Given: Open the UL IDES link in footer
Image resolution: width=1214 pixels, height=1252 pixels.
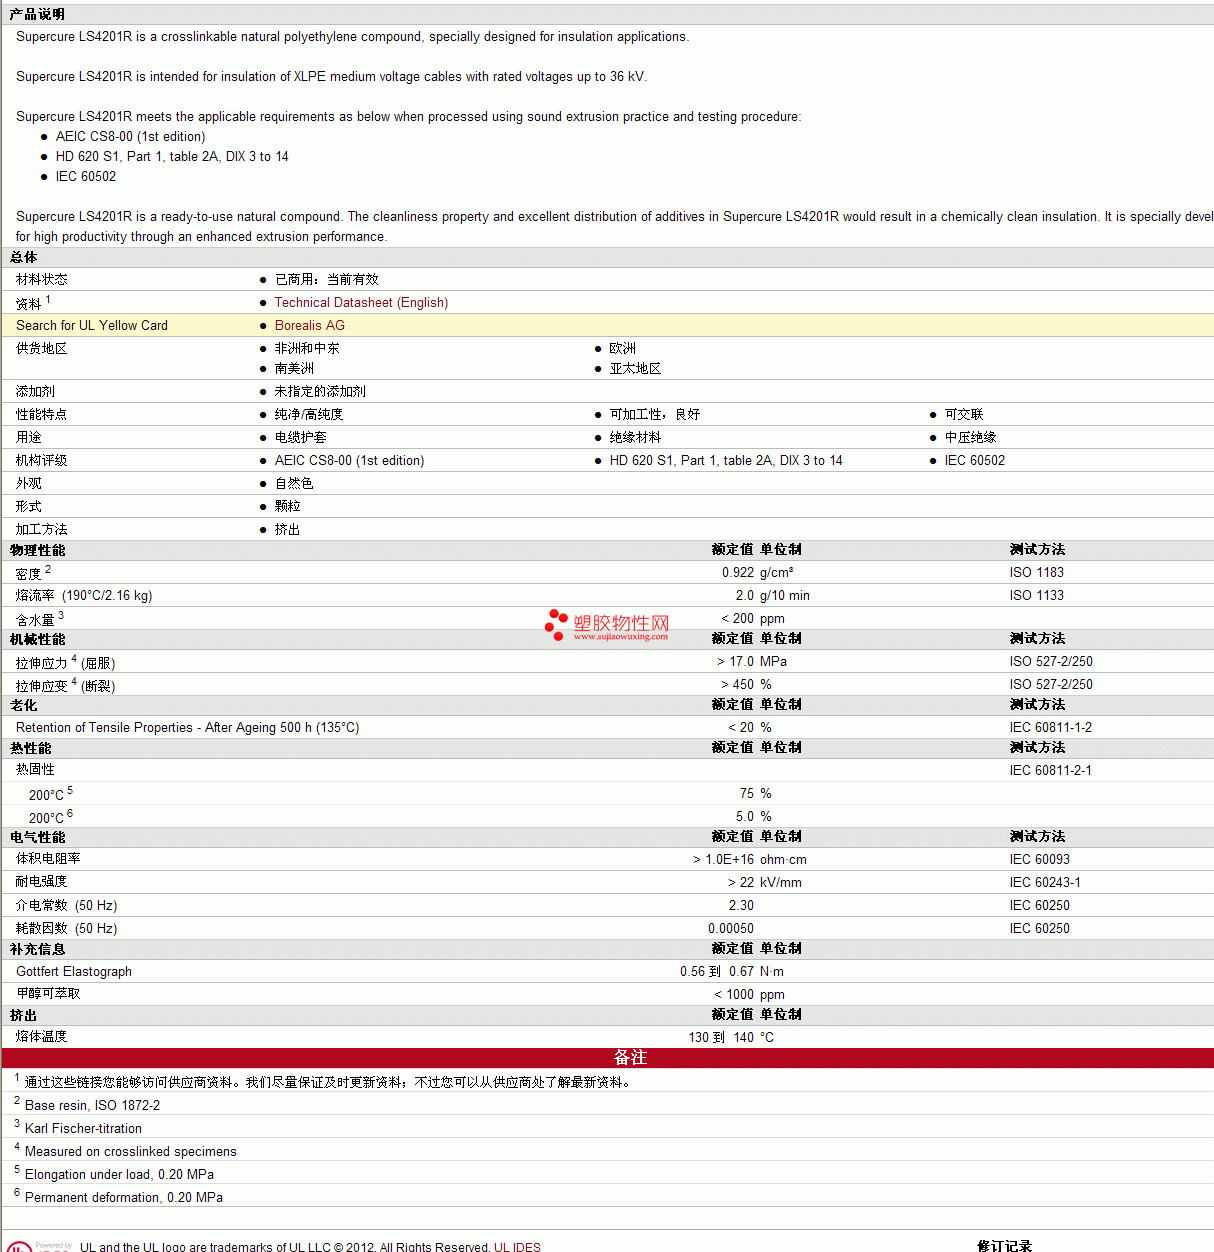Looking at the screenshot, I should 517,1247.
